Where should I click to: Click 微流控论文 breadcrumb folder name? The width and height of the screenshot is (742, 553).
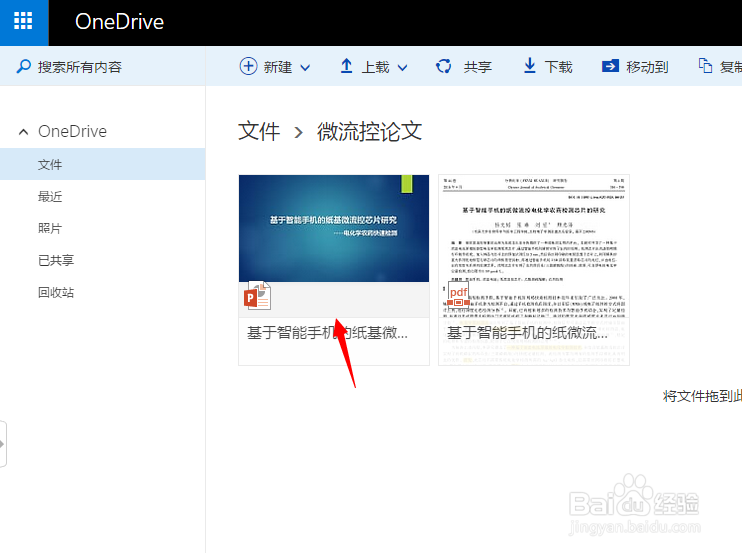click(x=369, y=131)
